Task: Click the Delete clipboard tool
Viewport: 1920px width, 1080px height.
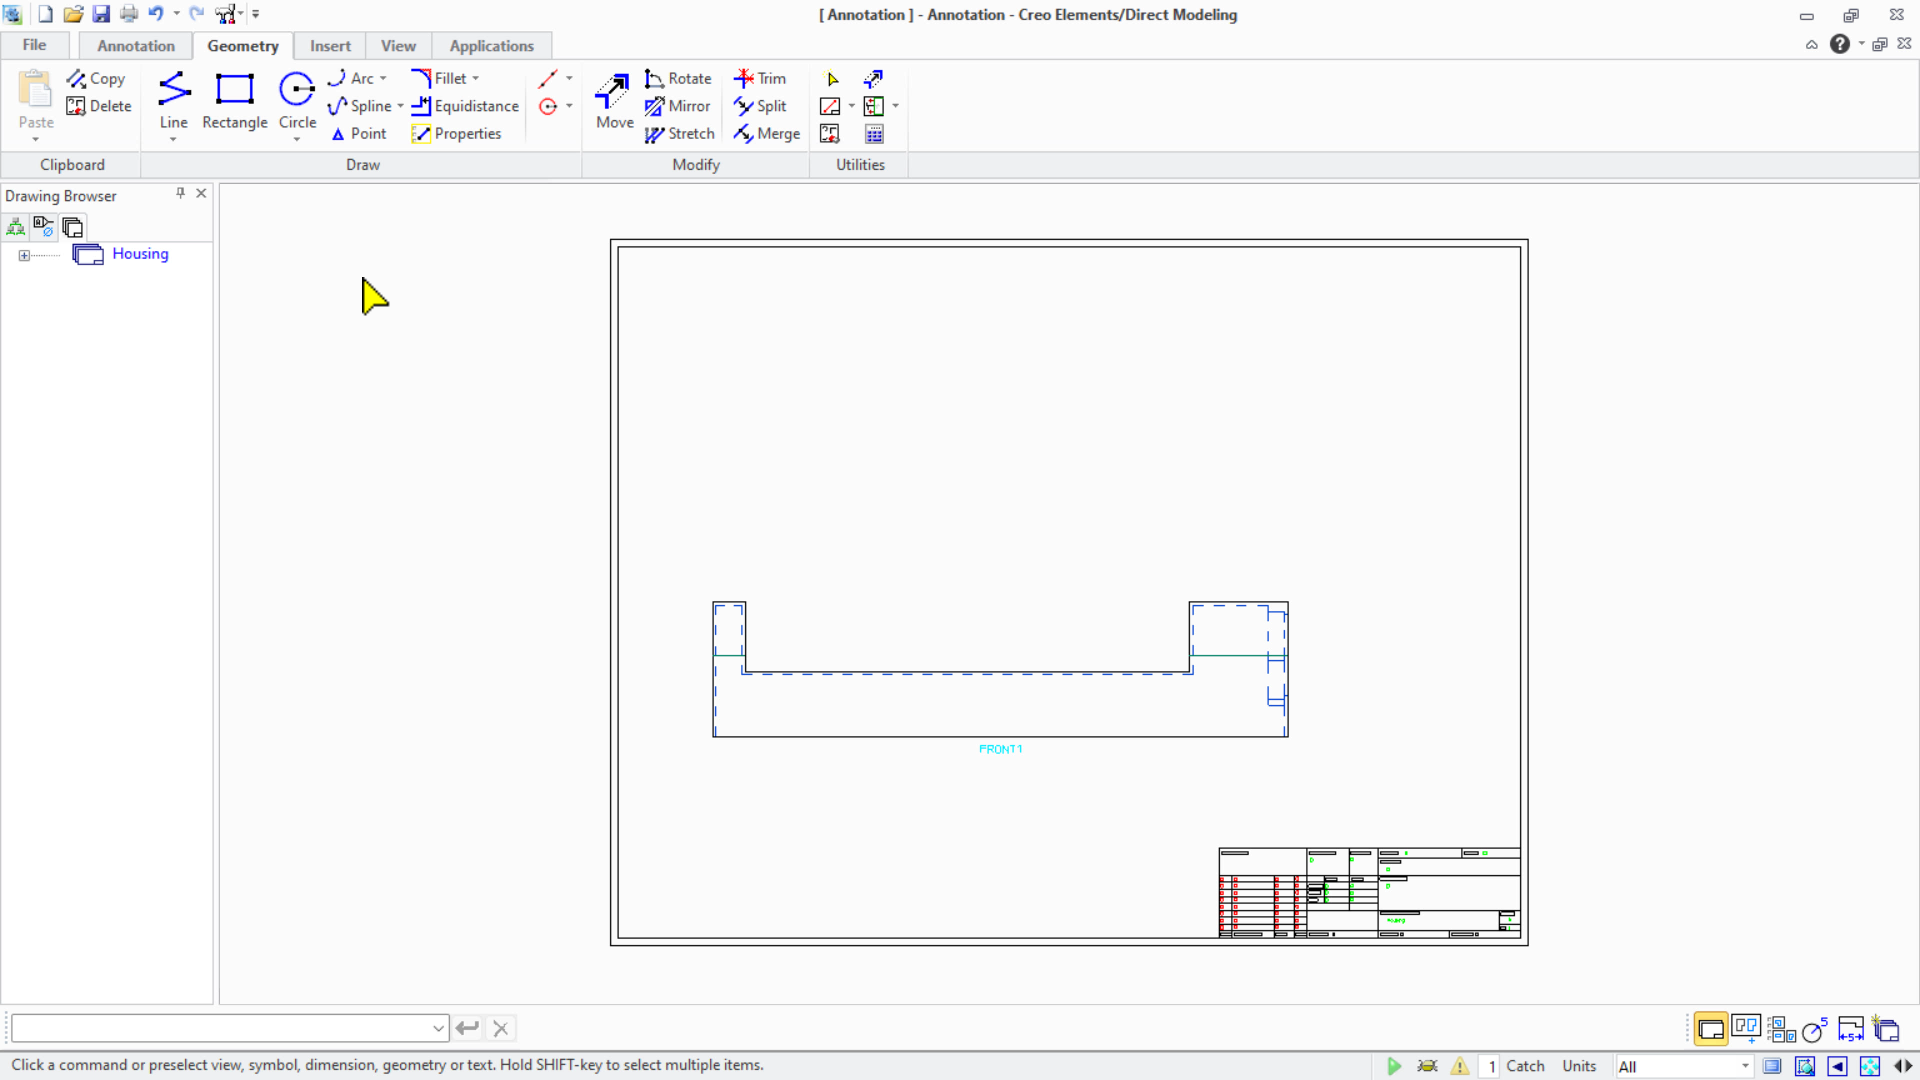Action: [x=98, y=106]
